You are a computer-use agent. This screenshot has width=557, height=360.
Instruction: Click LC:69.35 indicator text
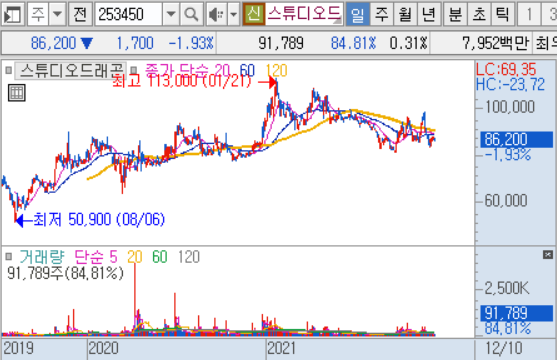(x=506, y=69)
